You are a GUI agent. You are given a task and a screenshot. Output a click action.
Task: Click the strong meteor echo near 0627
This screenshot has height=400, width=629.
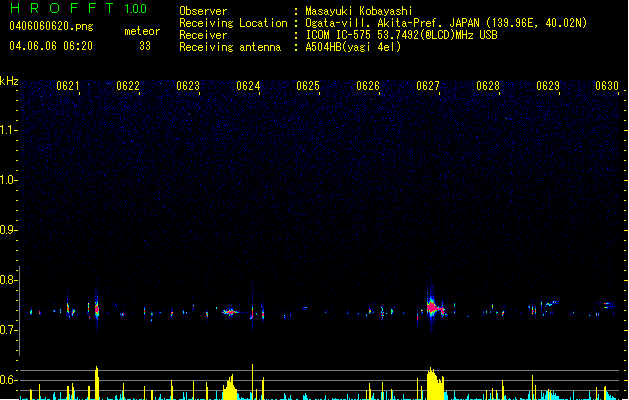434,308
